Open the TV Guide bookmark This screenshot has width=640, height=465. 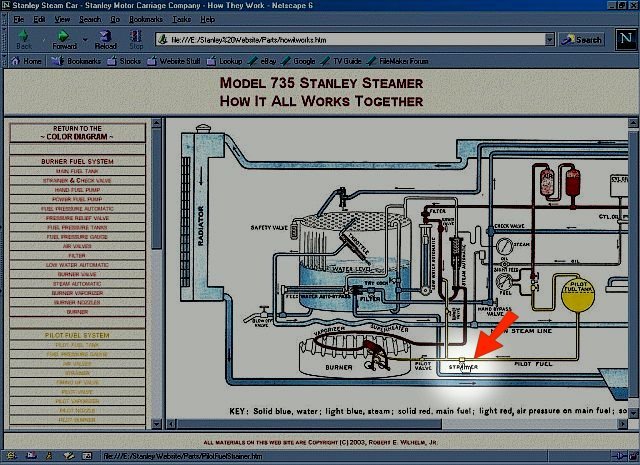pos(341,61)
